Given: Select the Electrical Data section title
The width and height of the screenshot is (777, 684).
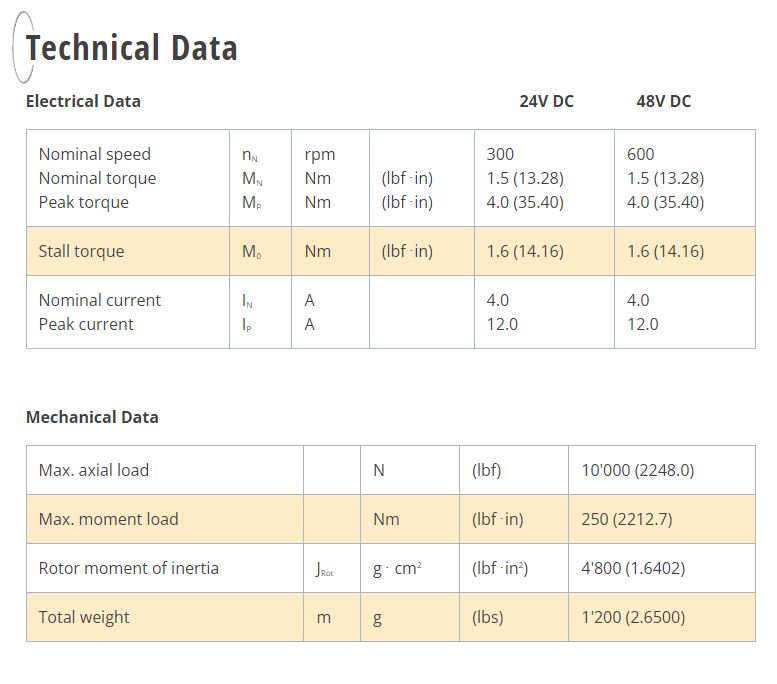Looking at the screenshot, I should point(83,101).
